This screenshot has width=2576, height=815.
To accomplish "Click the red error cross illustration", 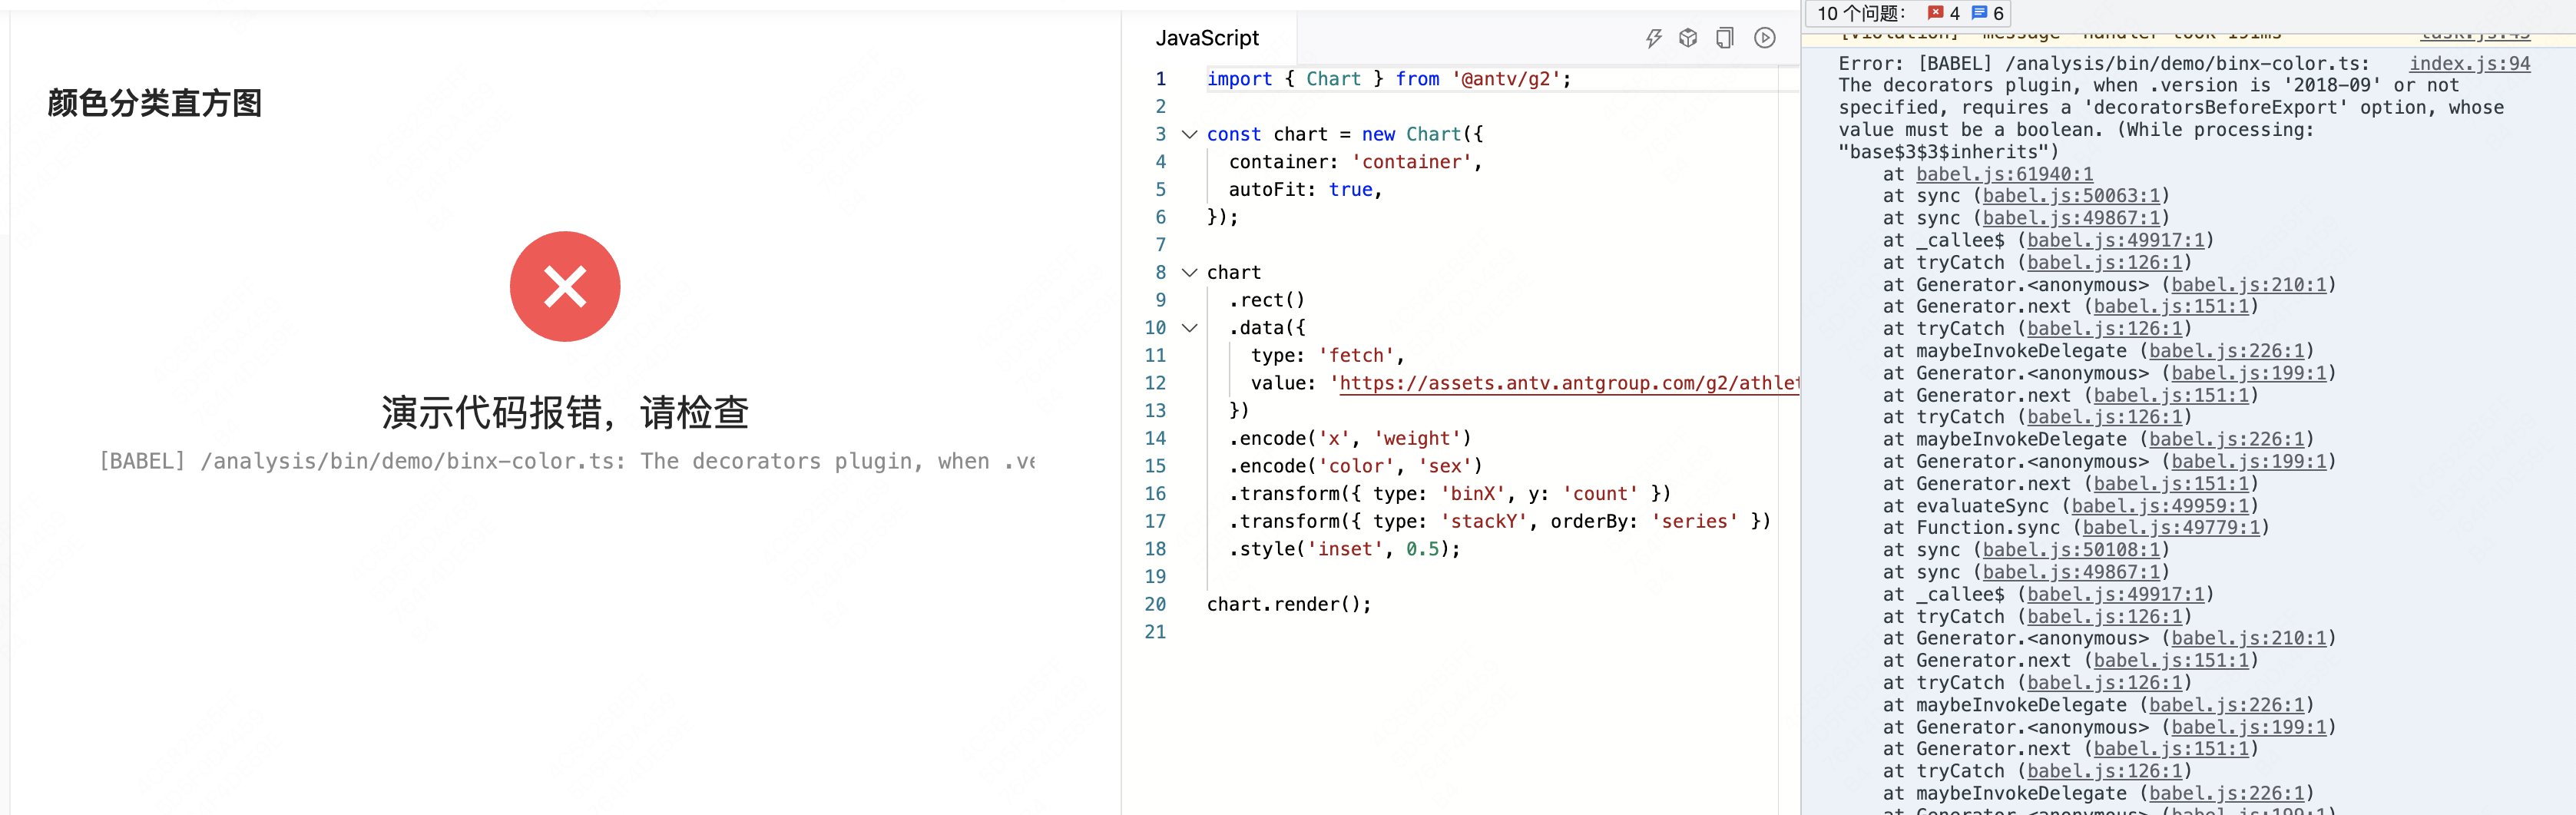I will (x=565, y=287).
